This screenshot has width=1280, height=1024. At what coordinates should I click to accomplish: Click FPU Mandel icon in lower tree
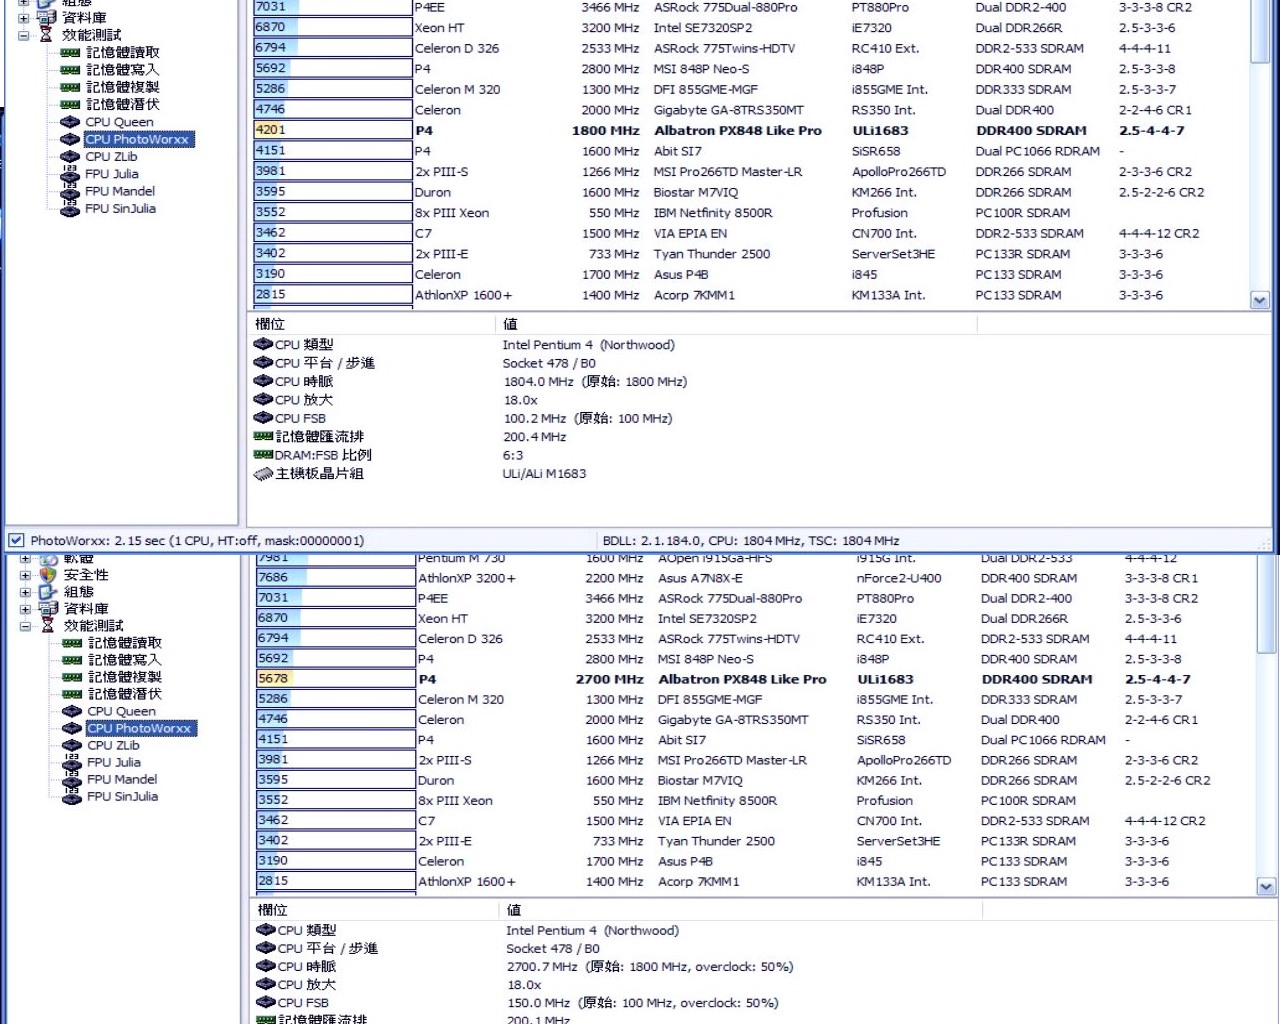tap(72, 779)
